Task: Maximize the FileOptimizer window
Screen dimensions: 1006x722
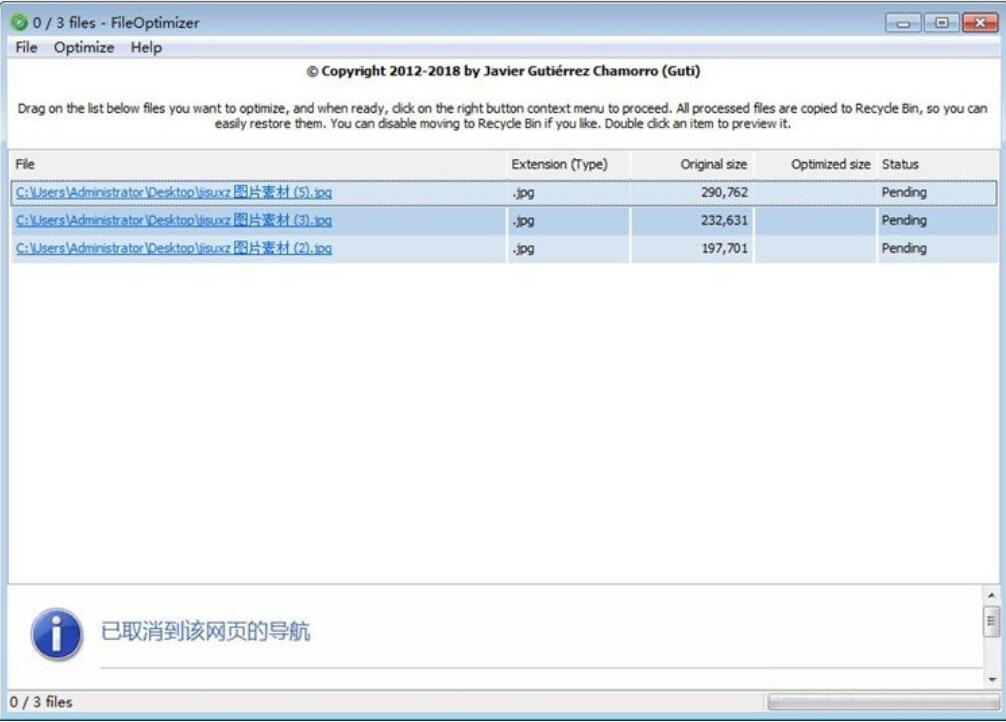Action: click(x=941, y=23)
